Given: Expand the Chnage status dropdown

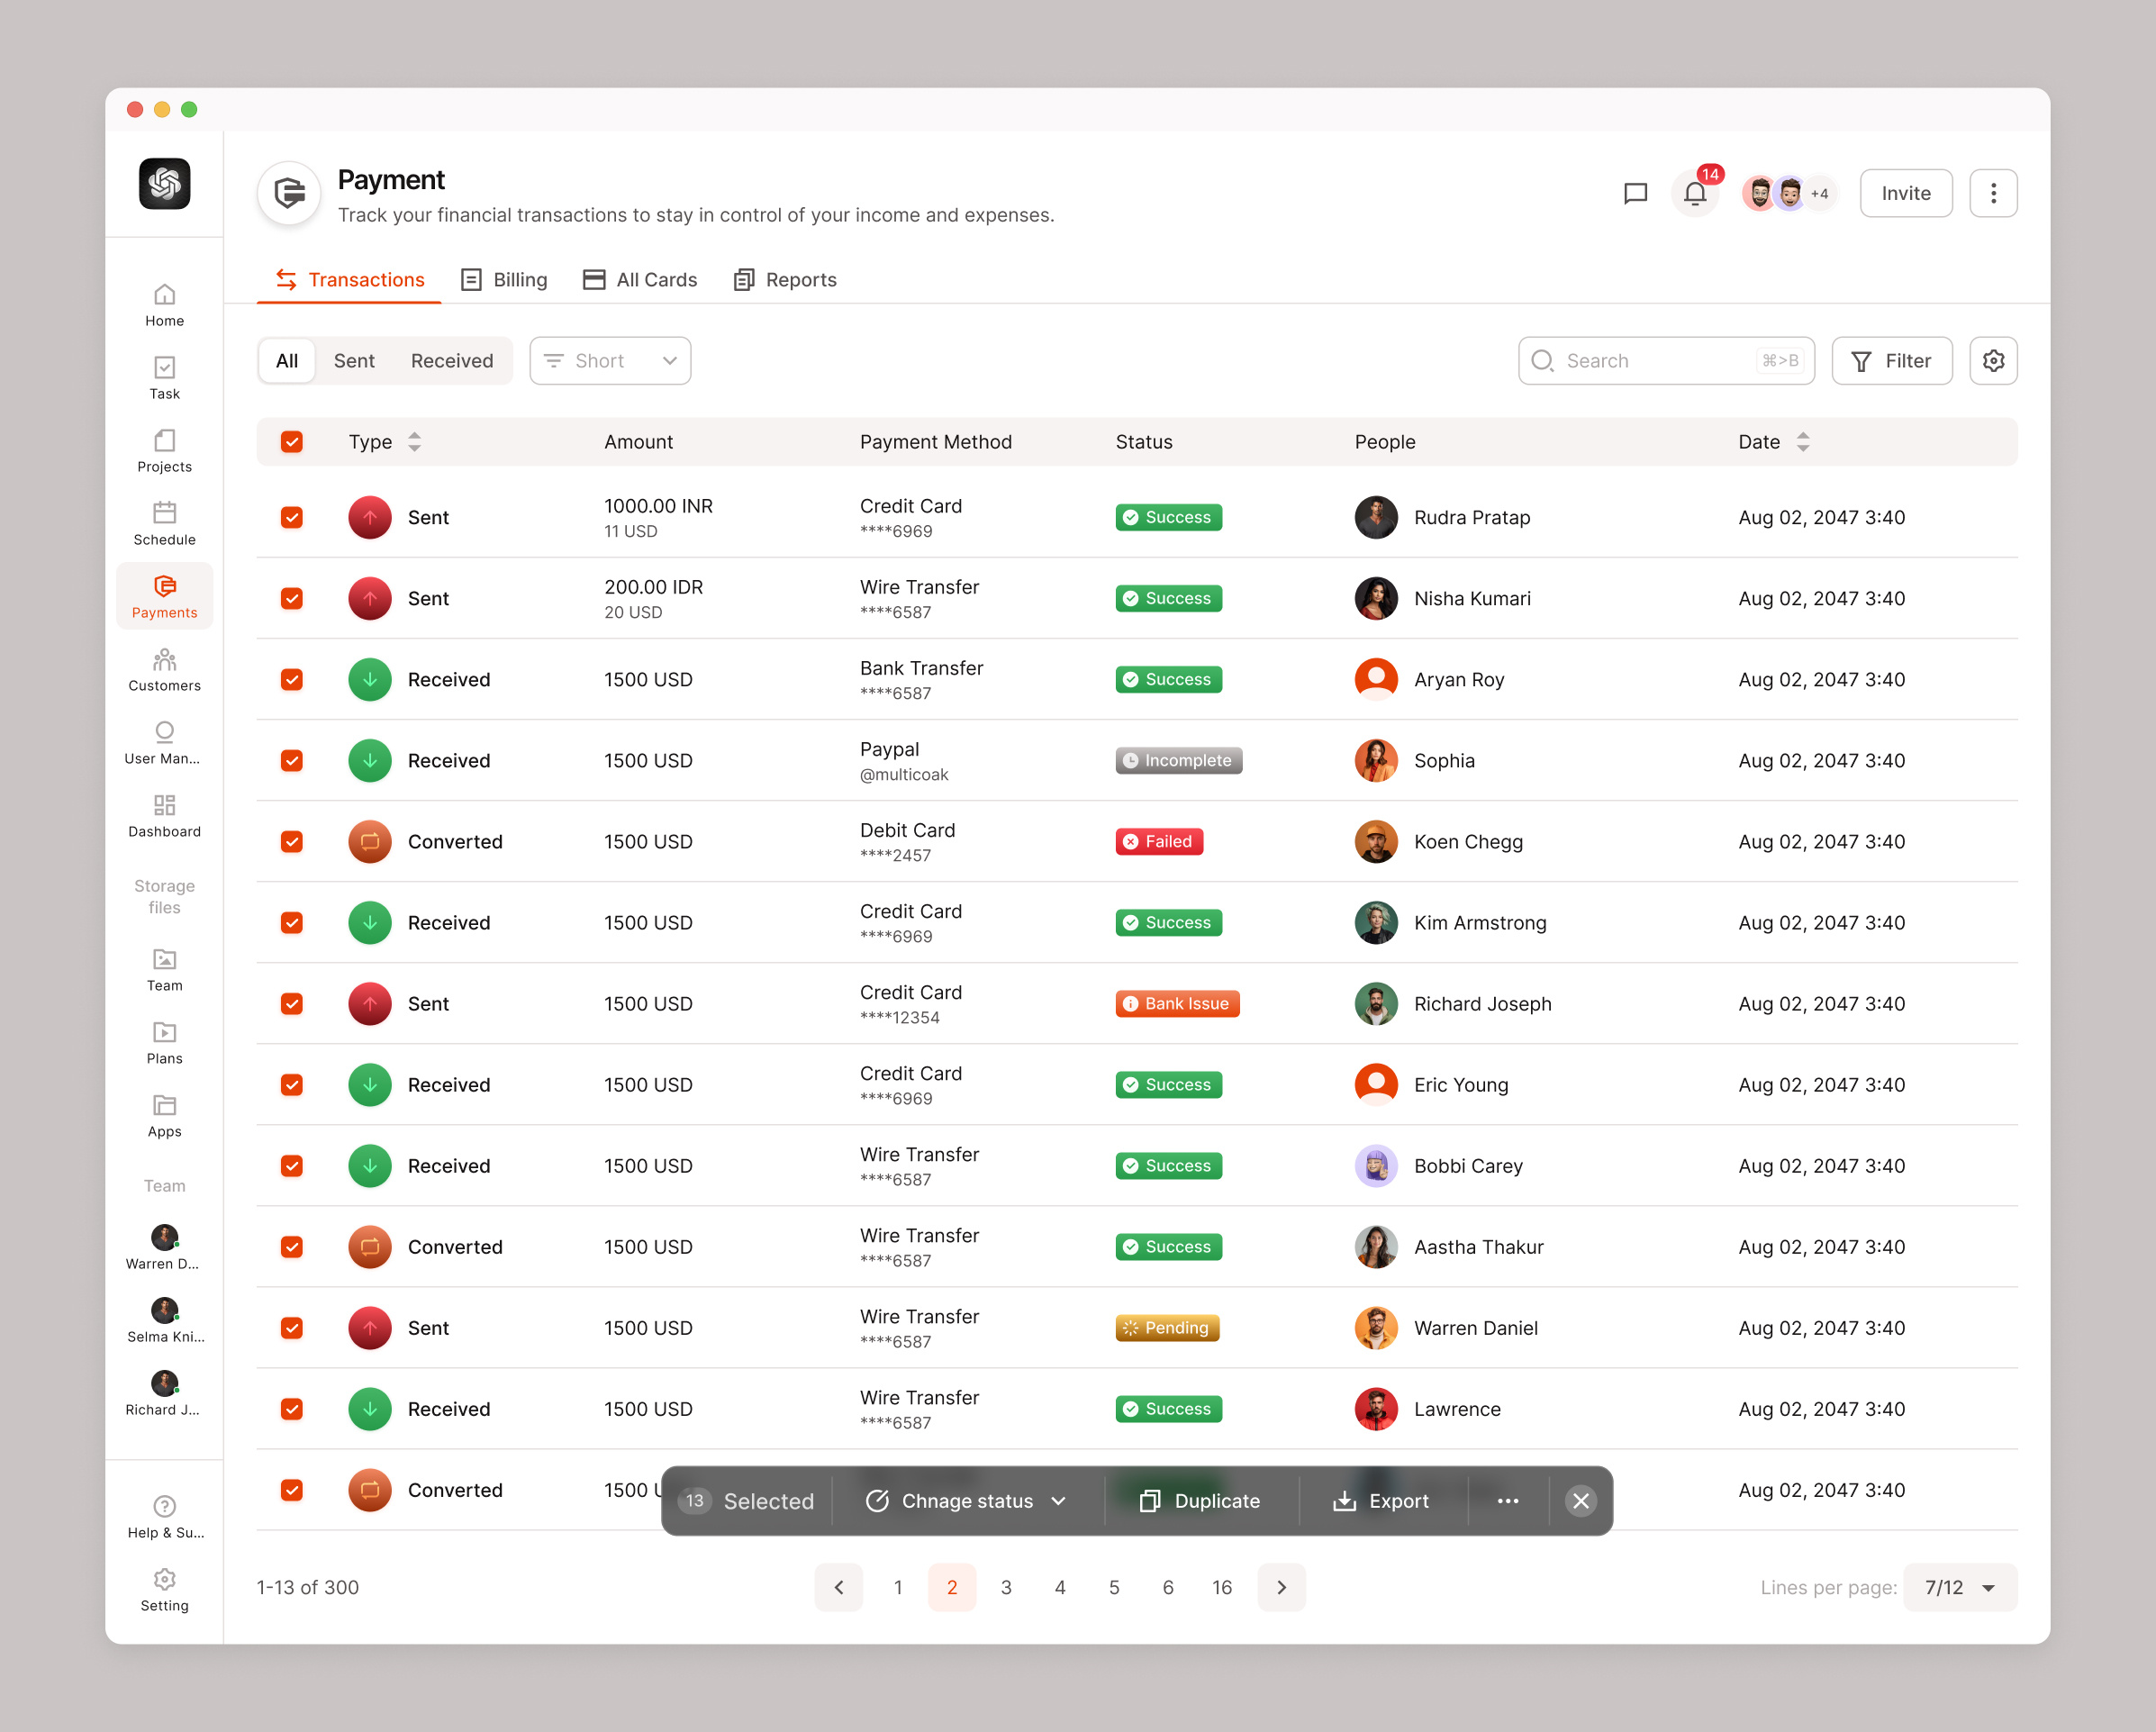Looking at the screenshot, I should click(x=965, y=1500).
